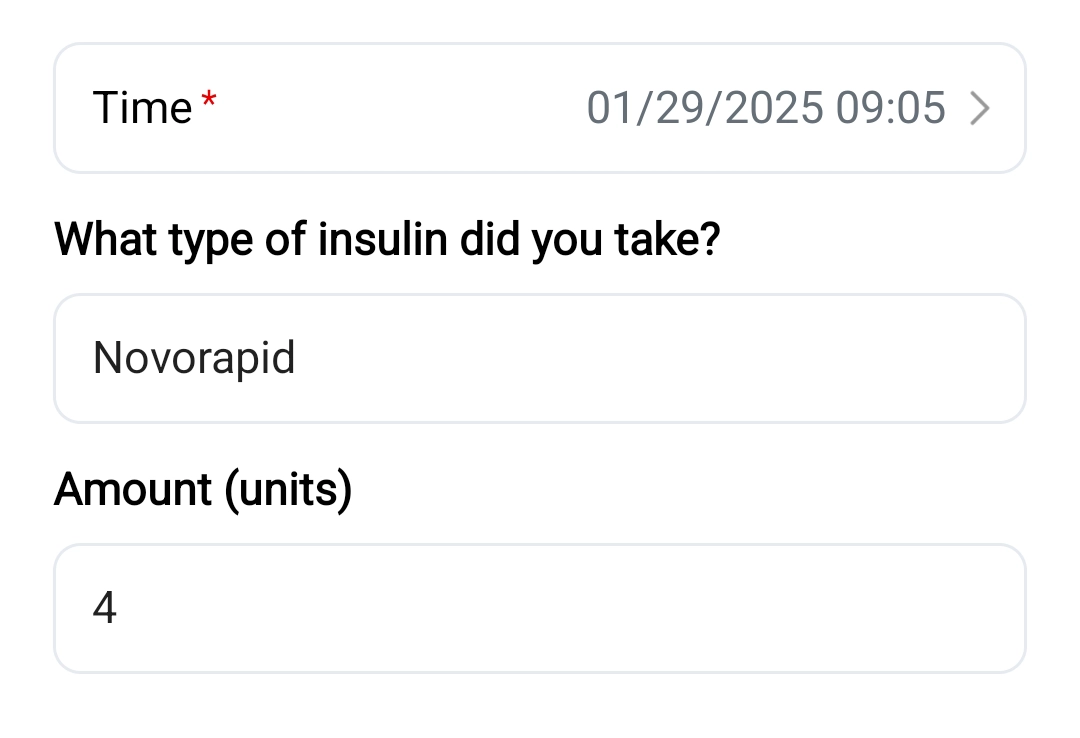Click the word '(units)' in Amount label
This screenshot has height=738, width=1080.
288,490
